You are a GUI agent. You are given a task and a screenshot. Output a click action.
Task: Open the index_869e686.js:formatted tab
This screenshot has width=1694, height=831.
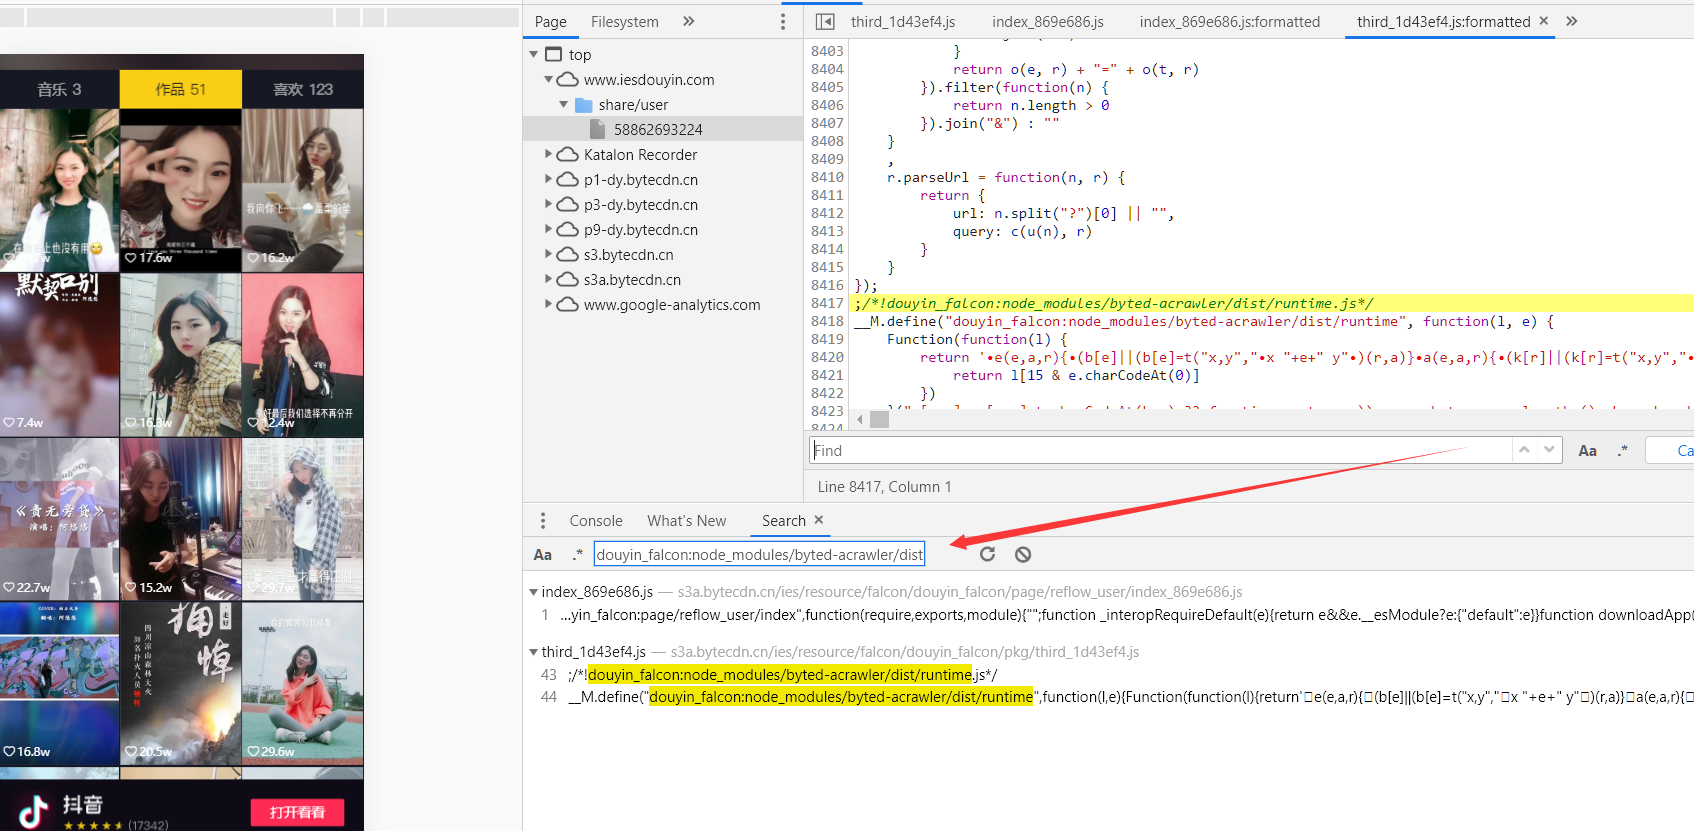tap(1229, 21)
